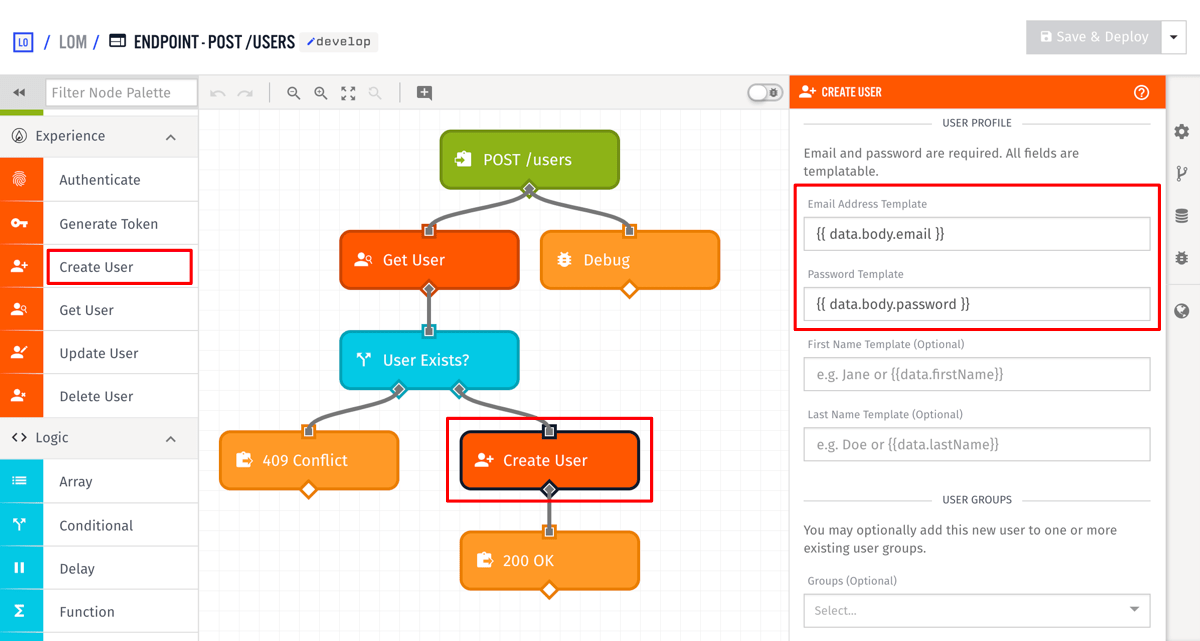This screenshot has height=641, width=1200.
Task: Edit the Password Template field
Action: (977, 304)
